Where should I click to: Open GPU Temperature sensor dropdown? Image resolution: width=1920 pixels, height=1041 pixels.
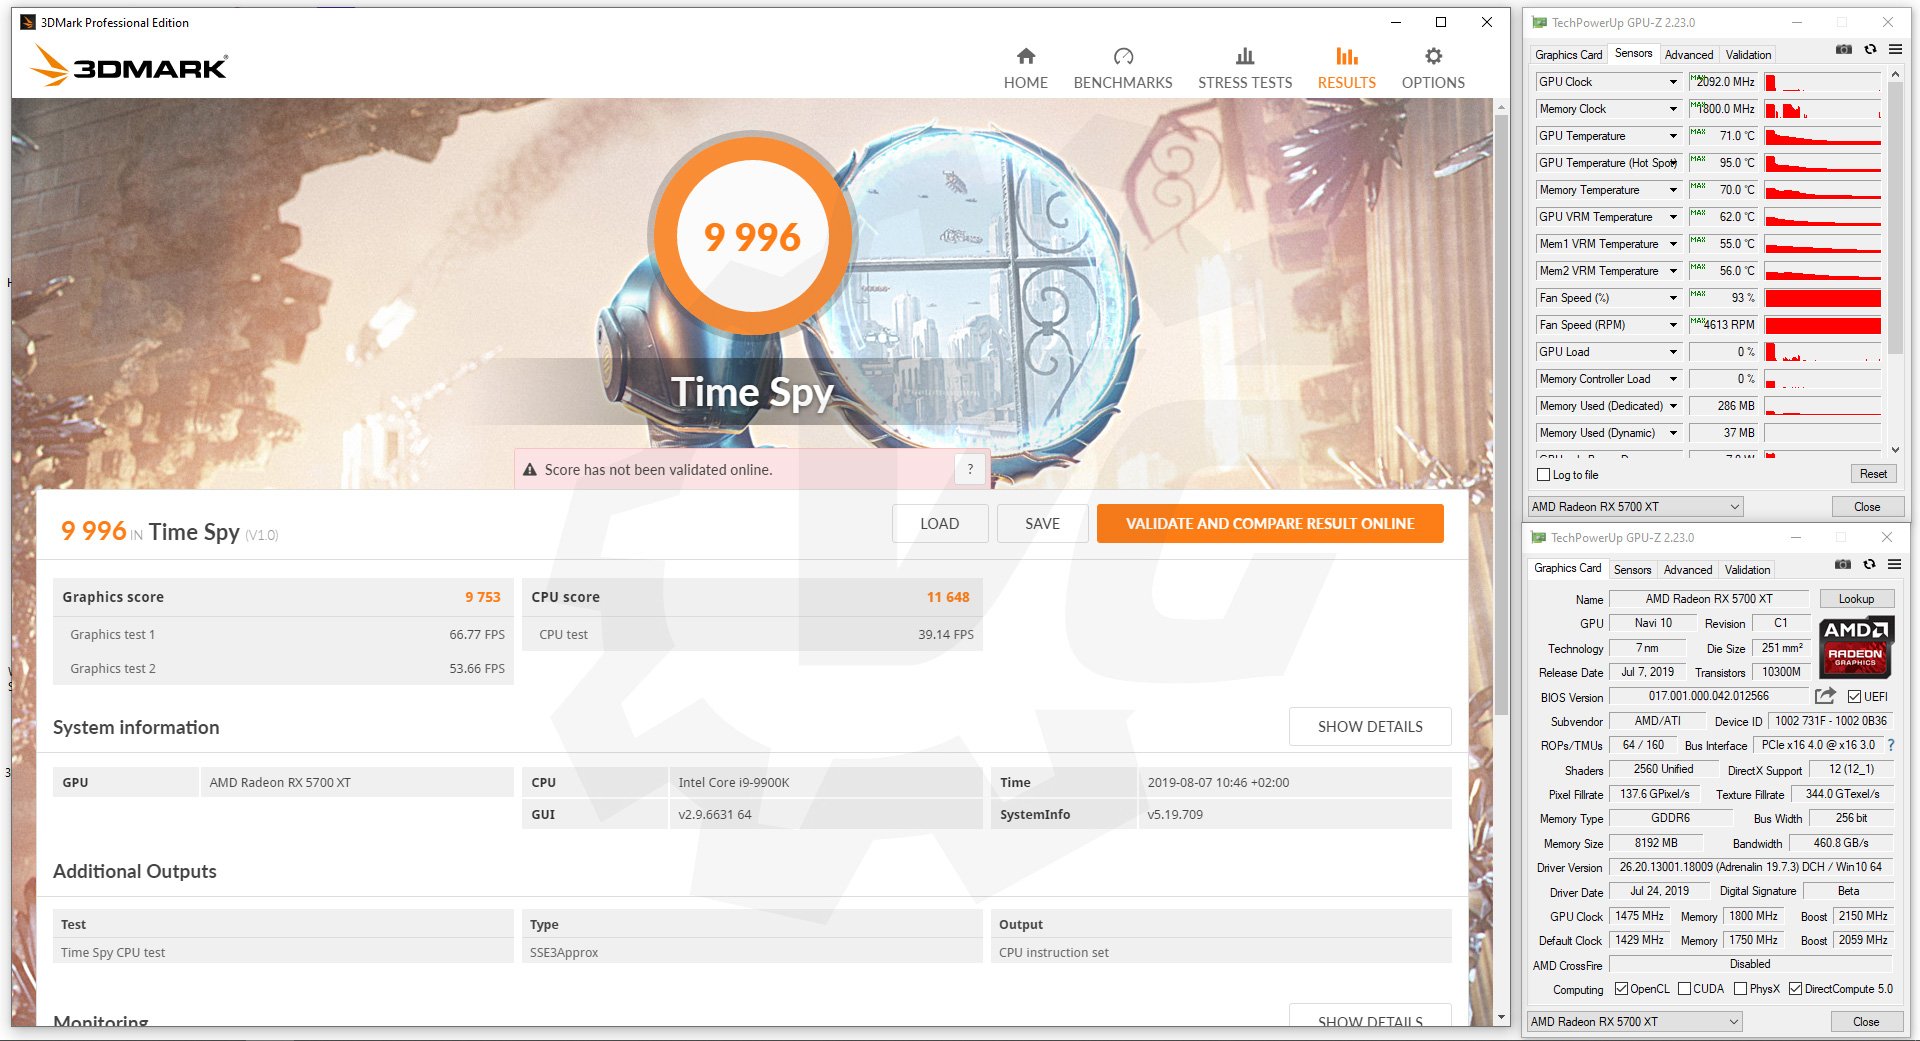point(1673,136)
